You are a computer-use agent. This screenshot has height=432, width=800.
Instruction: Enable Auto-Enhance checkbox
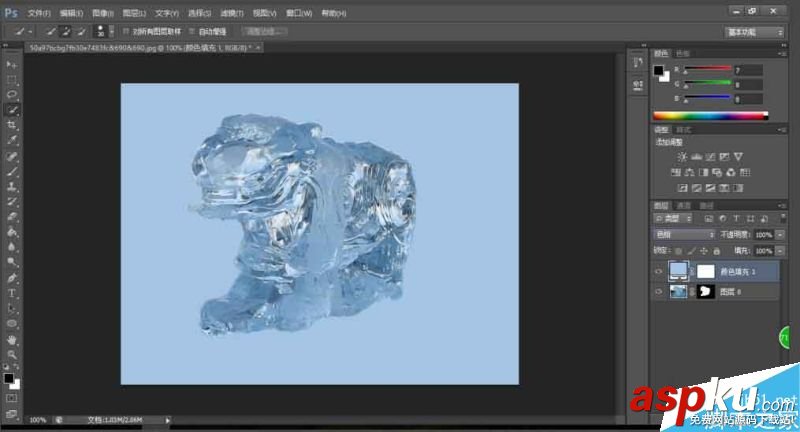192,32
